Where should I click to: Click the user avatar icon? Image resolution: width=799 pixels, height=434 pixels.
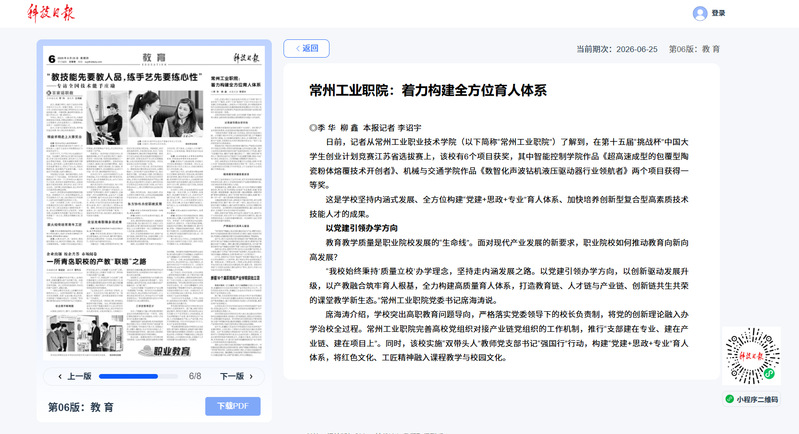700,13
